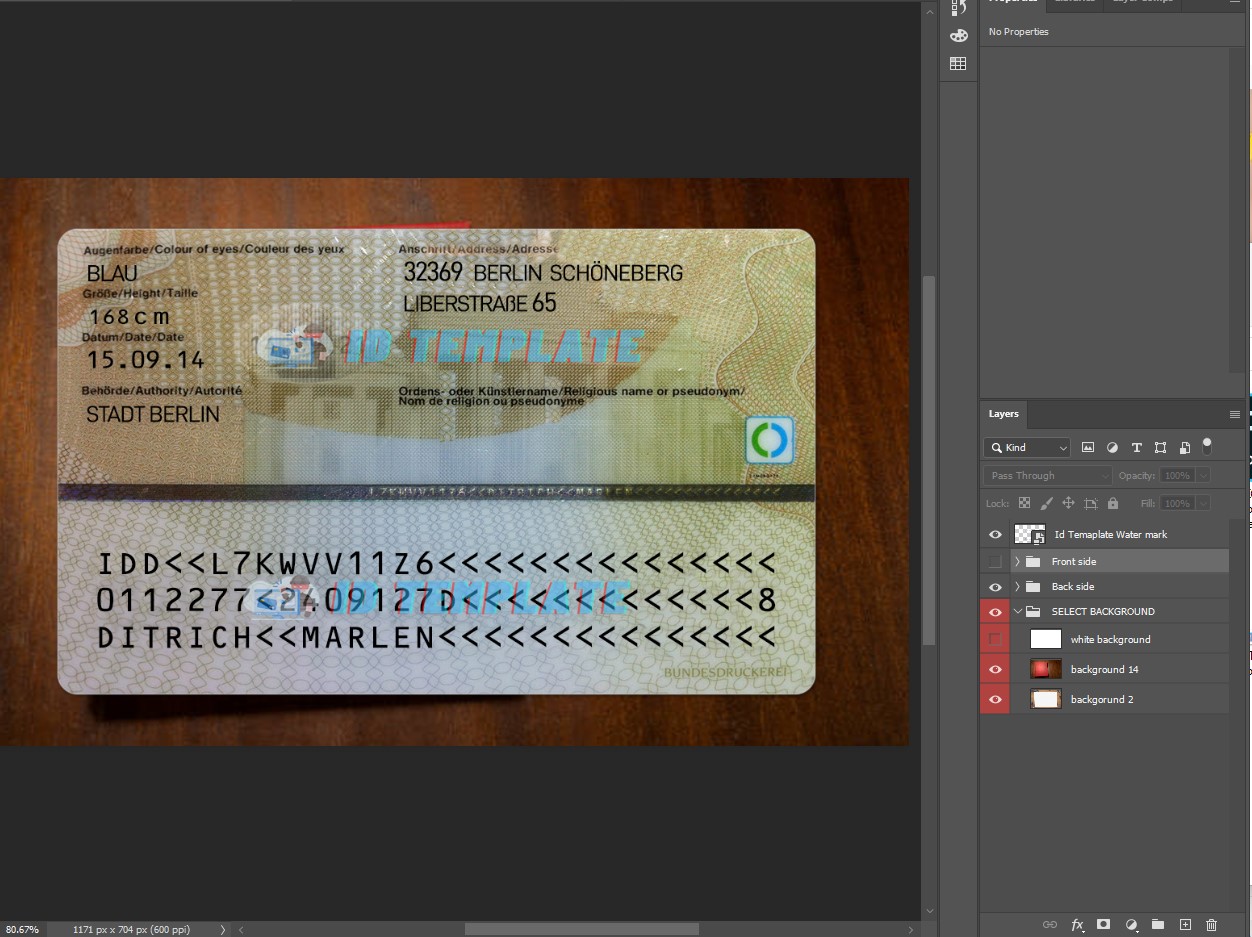Click the horizontal canvas scrollbar thumb

[x=582, y=929]
